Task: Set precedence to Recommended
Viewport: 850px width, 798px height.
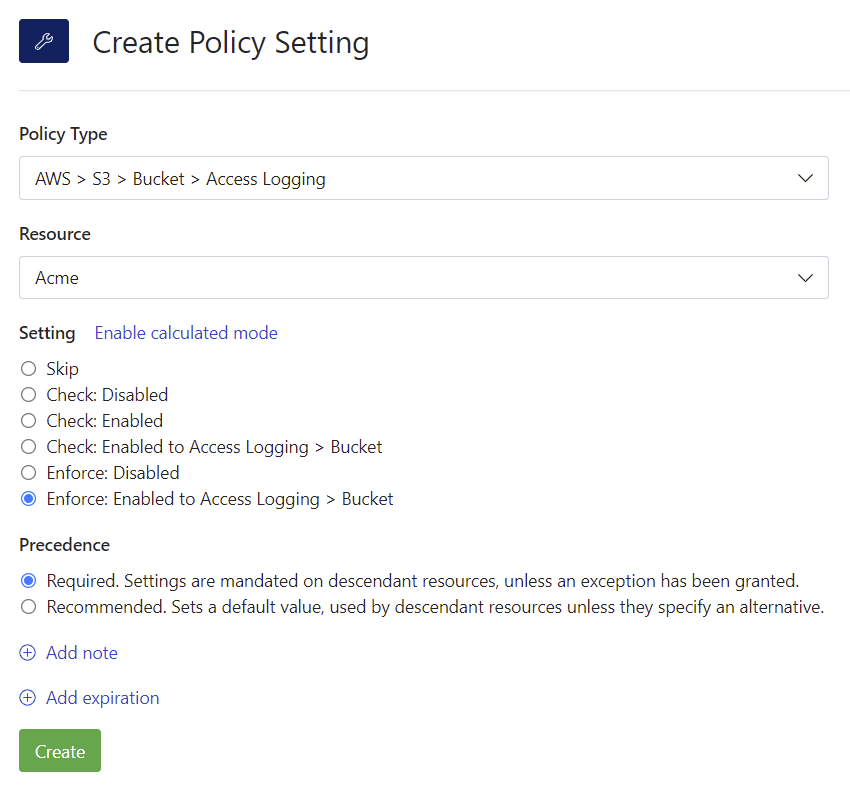Action: click(x=28, y=606)
